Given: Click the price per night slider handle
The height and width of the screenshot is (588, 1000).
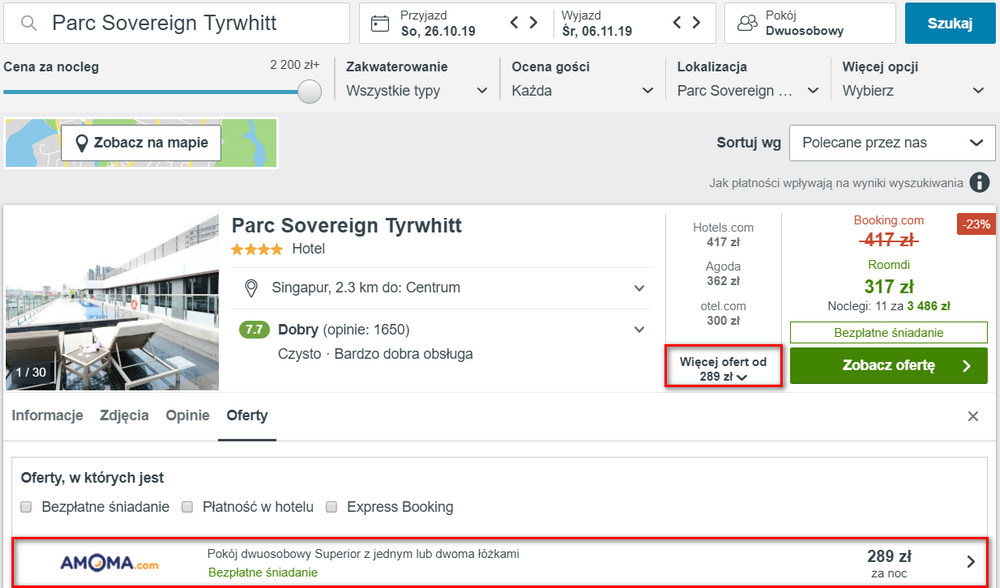Looking at the screenshot, I should click(x=309, y=91).
